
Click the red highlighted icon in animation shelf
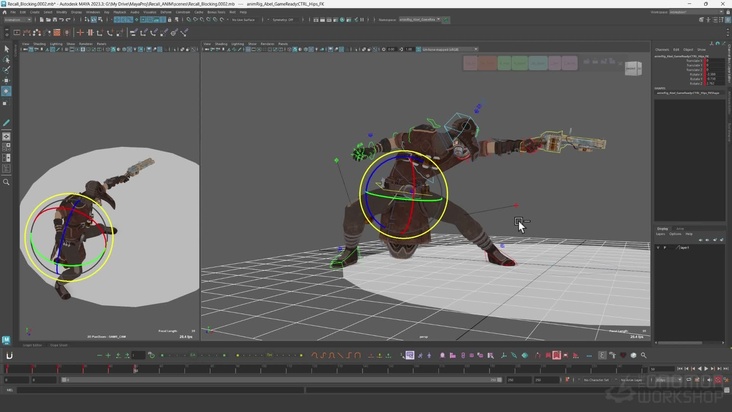pos(557,355)
